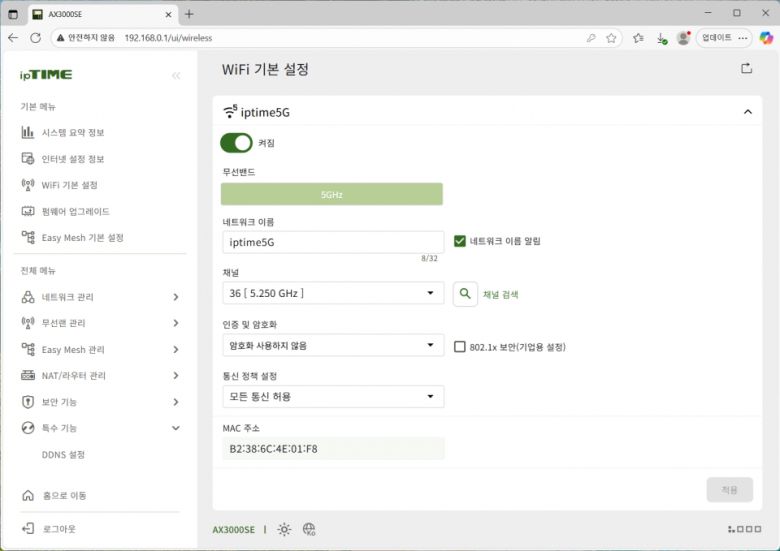Enable 802.1x 보안 checkbox

coord(460,347)
